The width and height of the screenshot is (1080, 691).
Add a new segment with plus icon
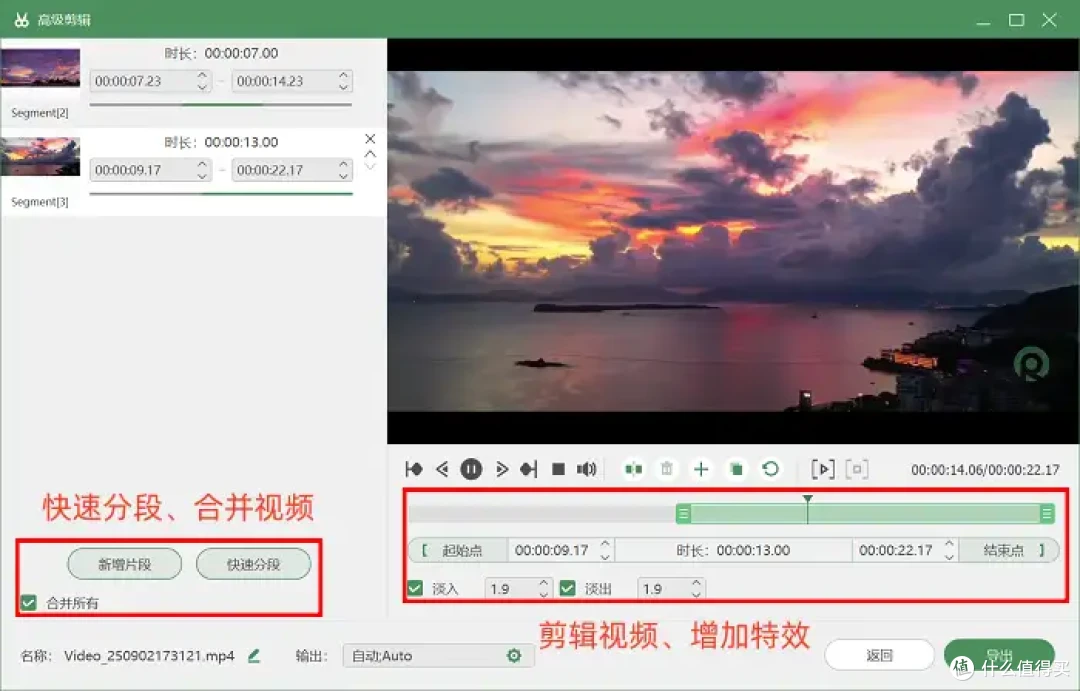(701, 469)
